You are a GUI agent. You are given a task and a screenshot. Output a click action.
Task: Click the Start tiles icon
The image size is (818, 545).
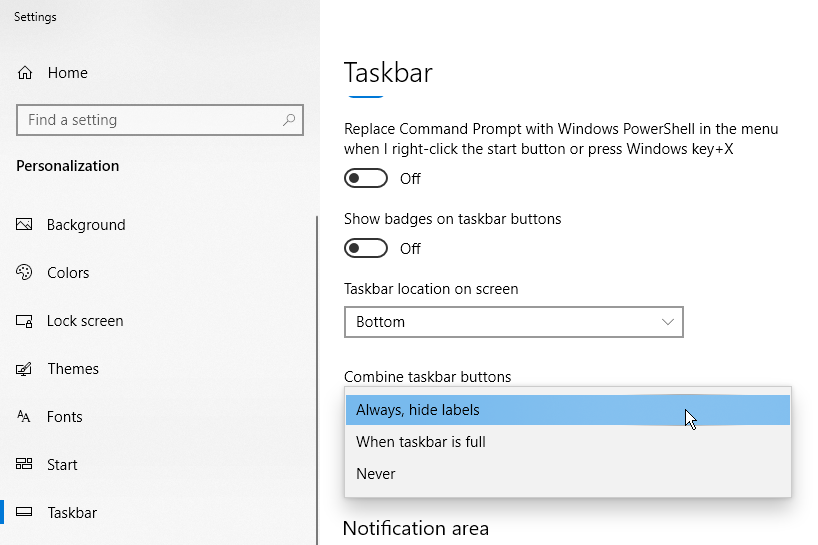[x=24, y=464]
